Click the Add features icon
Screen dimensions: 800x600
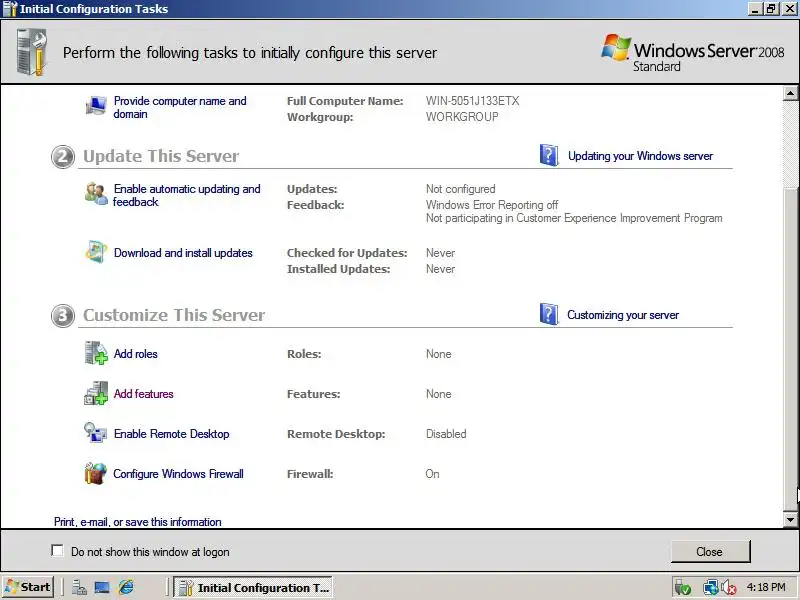(x=96, y=393)
